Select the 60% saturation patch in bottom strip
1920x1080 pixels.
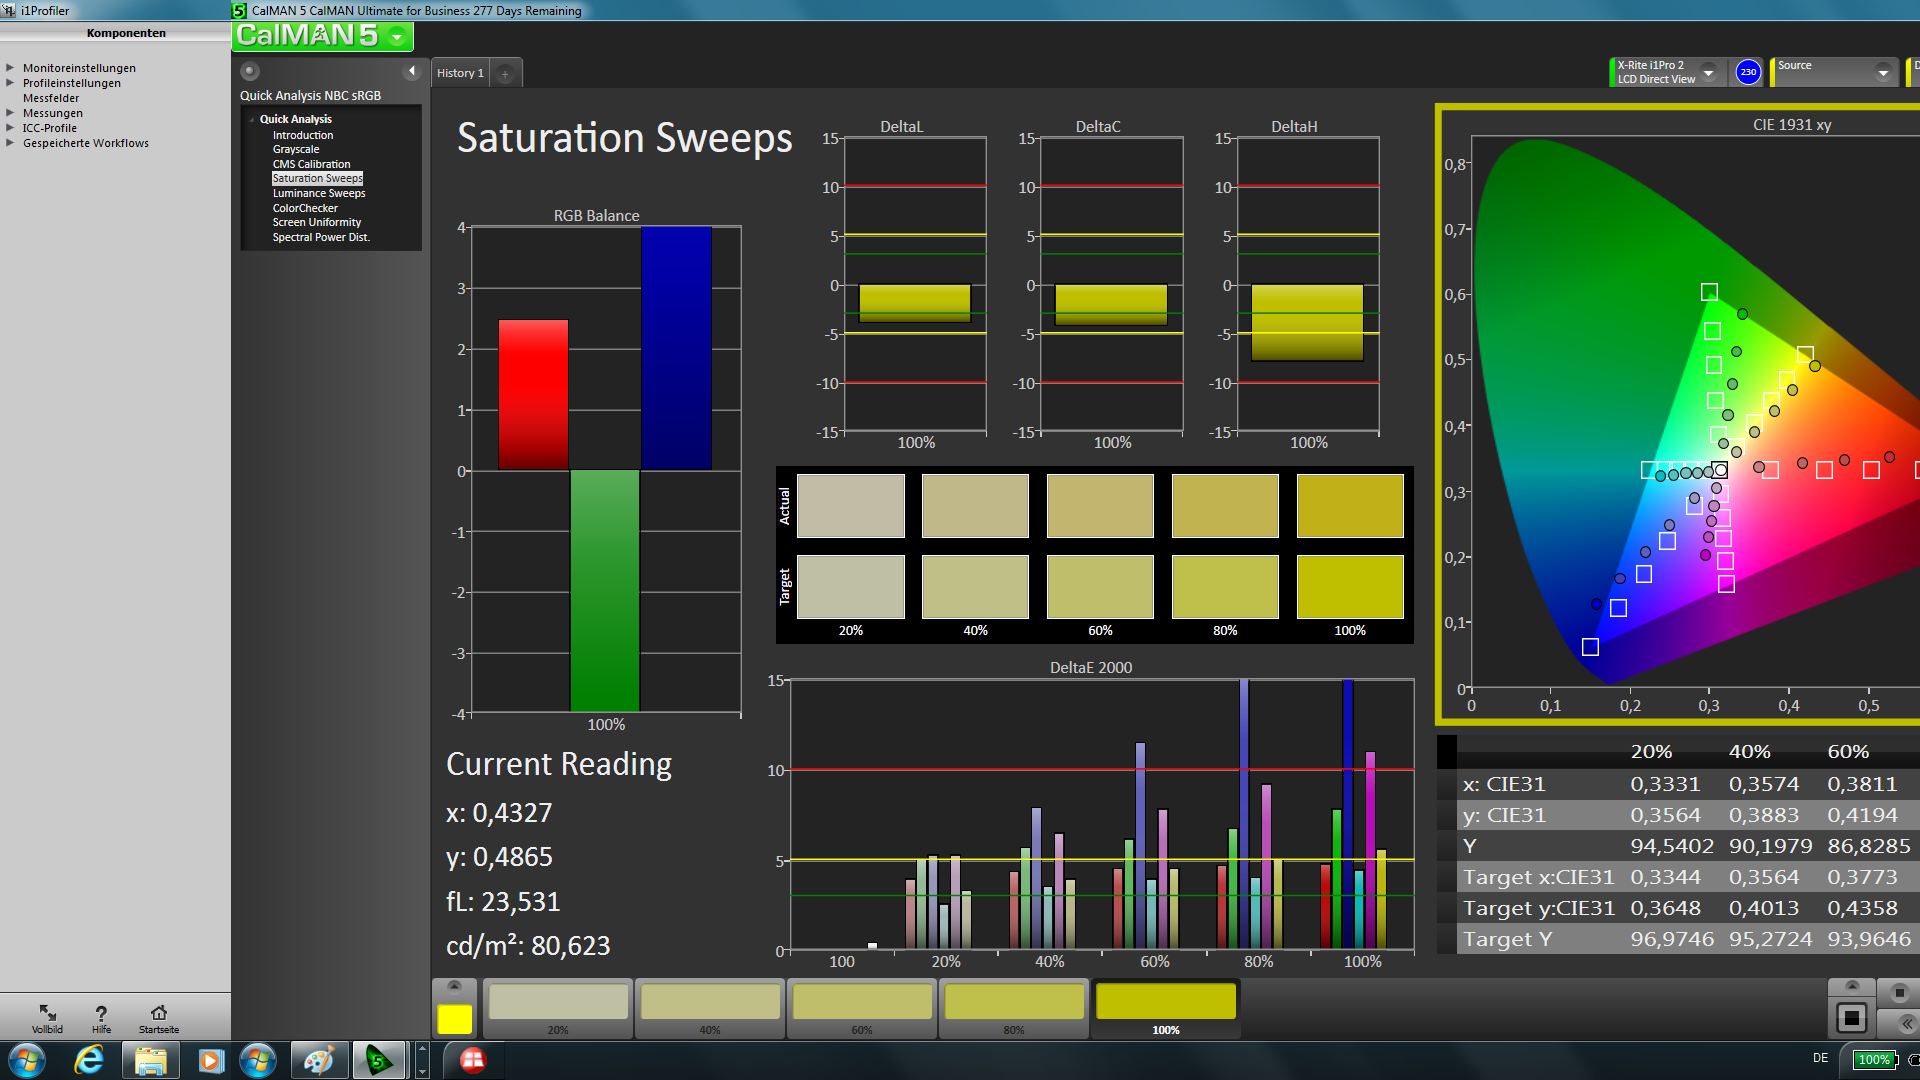pyautogui.click(x=862, y=1008)
